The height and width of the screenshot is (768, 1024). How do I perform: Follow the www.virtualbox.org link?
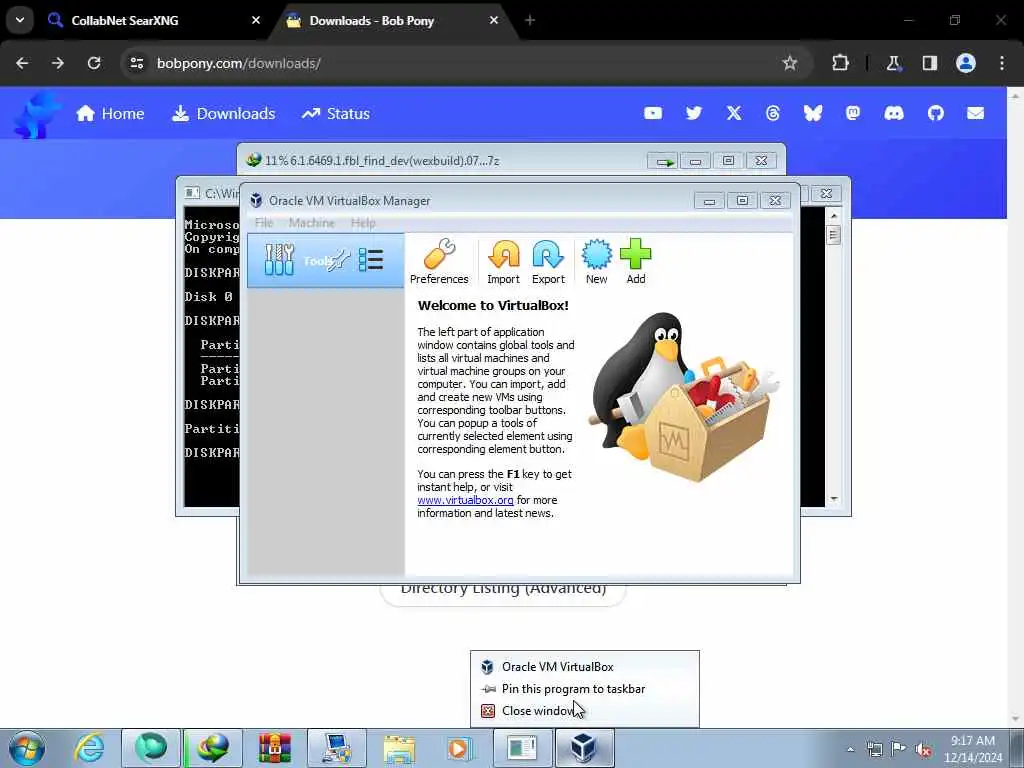coord(465,500)
